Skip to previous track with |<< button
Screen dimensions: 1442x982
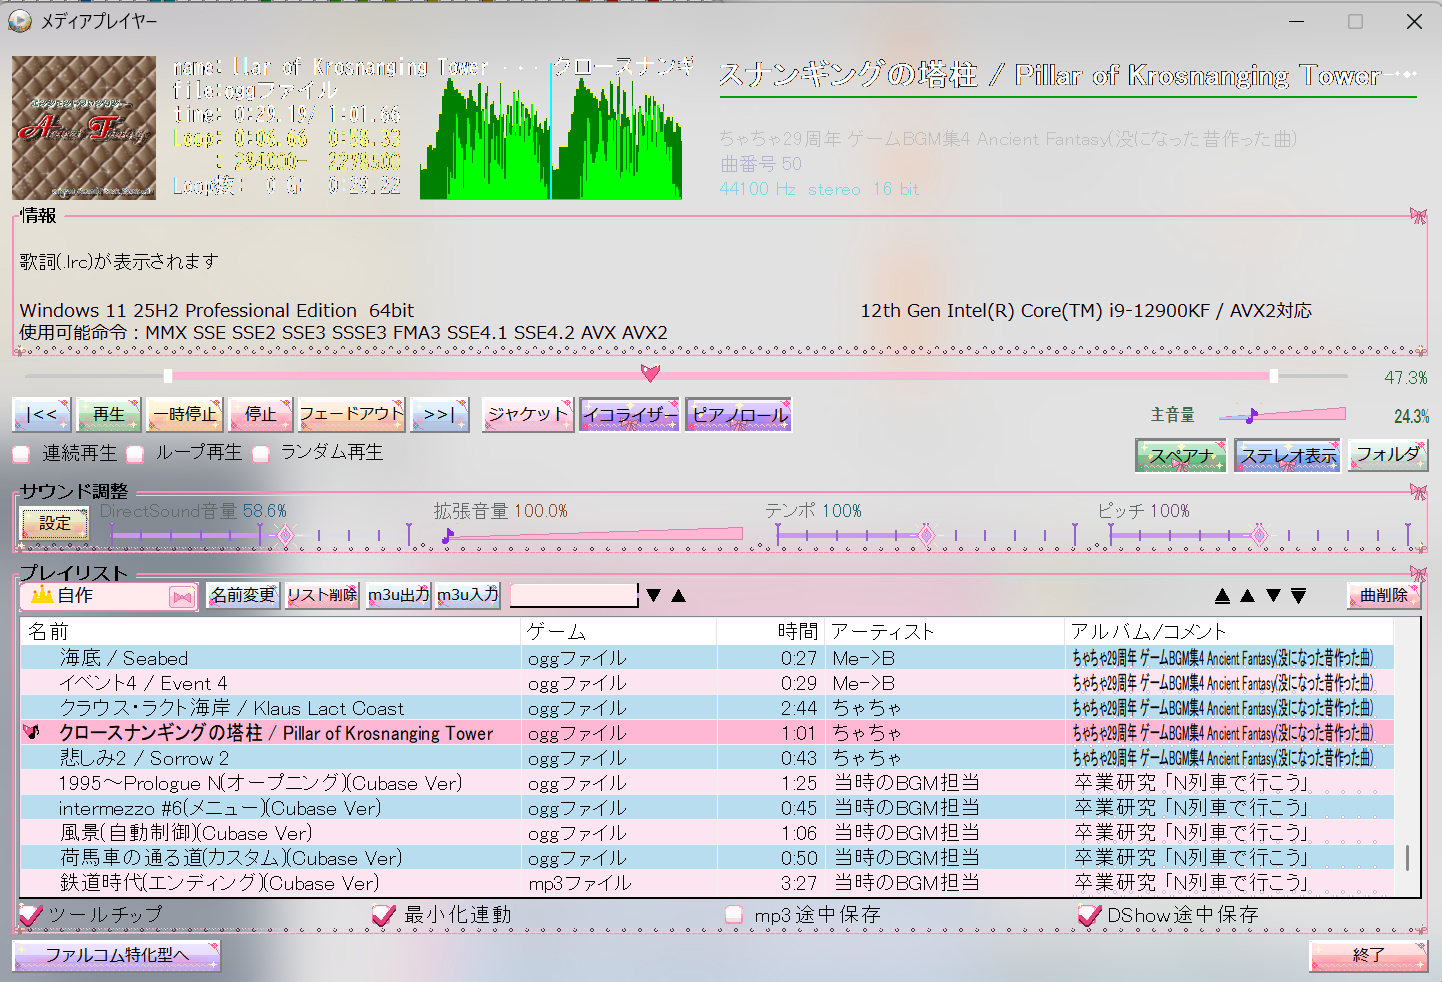coord(42,415)
